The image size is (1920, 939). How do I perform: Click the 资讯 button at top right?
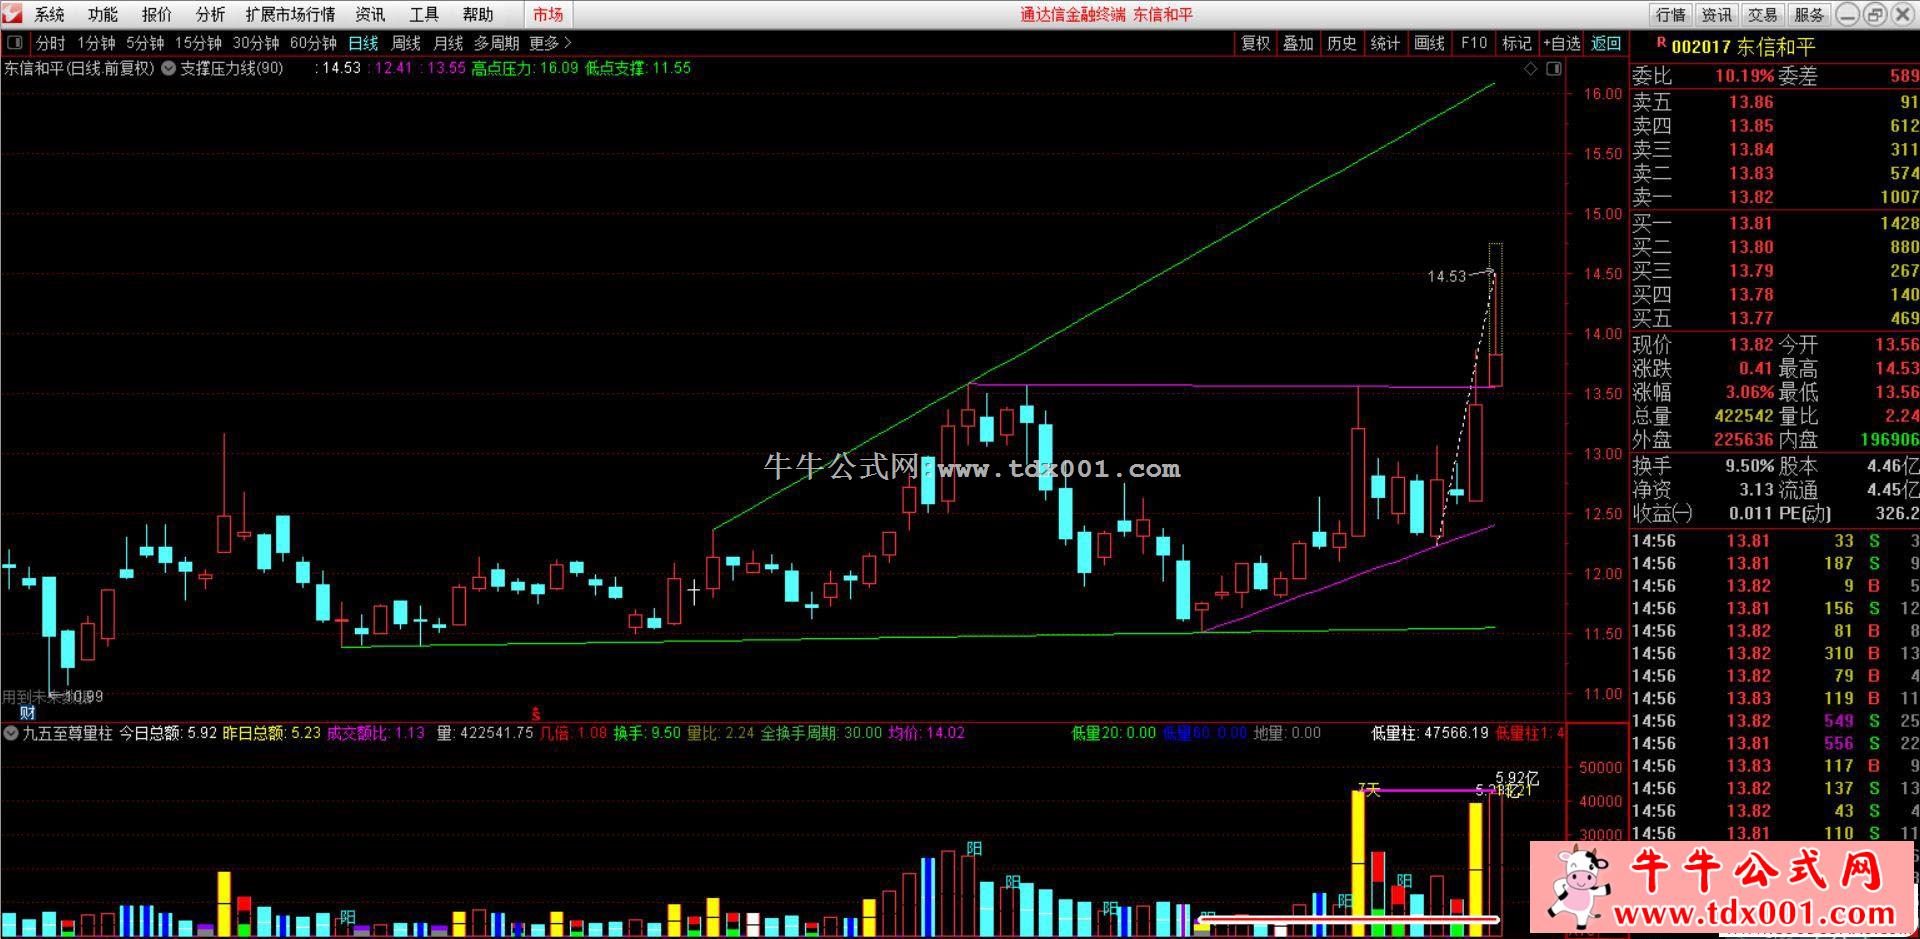click(1717, 14)
